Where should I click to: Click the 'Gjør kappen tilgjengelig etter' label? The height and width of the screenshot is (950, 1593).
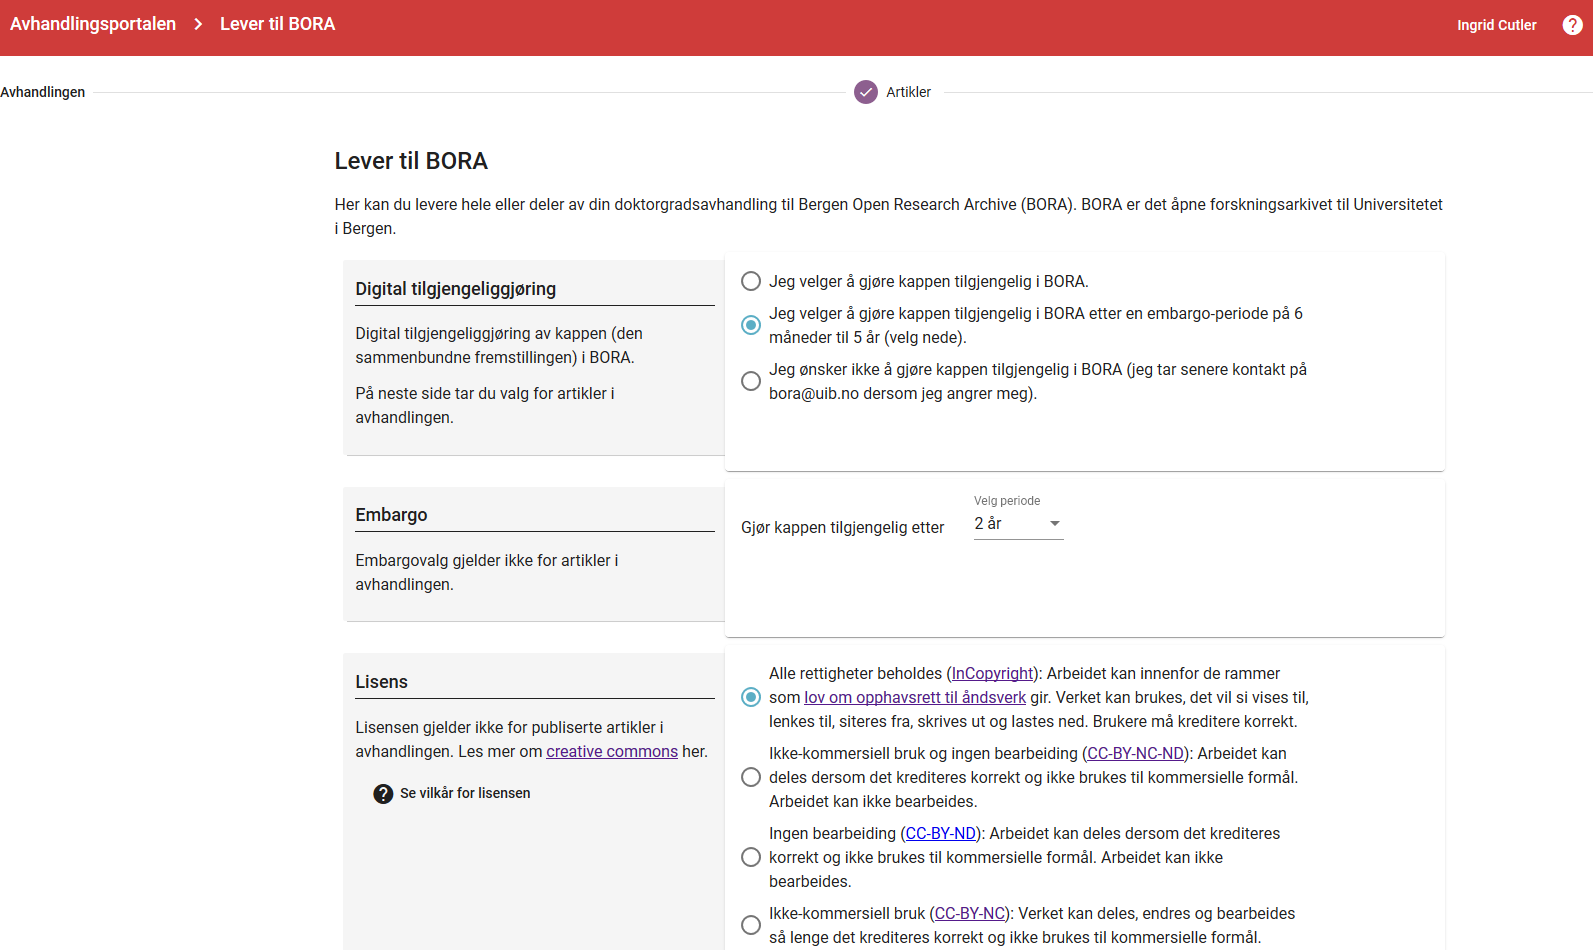842,528
